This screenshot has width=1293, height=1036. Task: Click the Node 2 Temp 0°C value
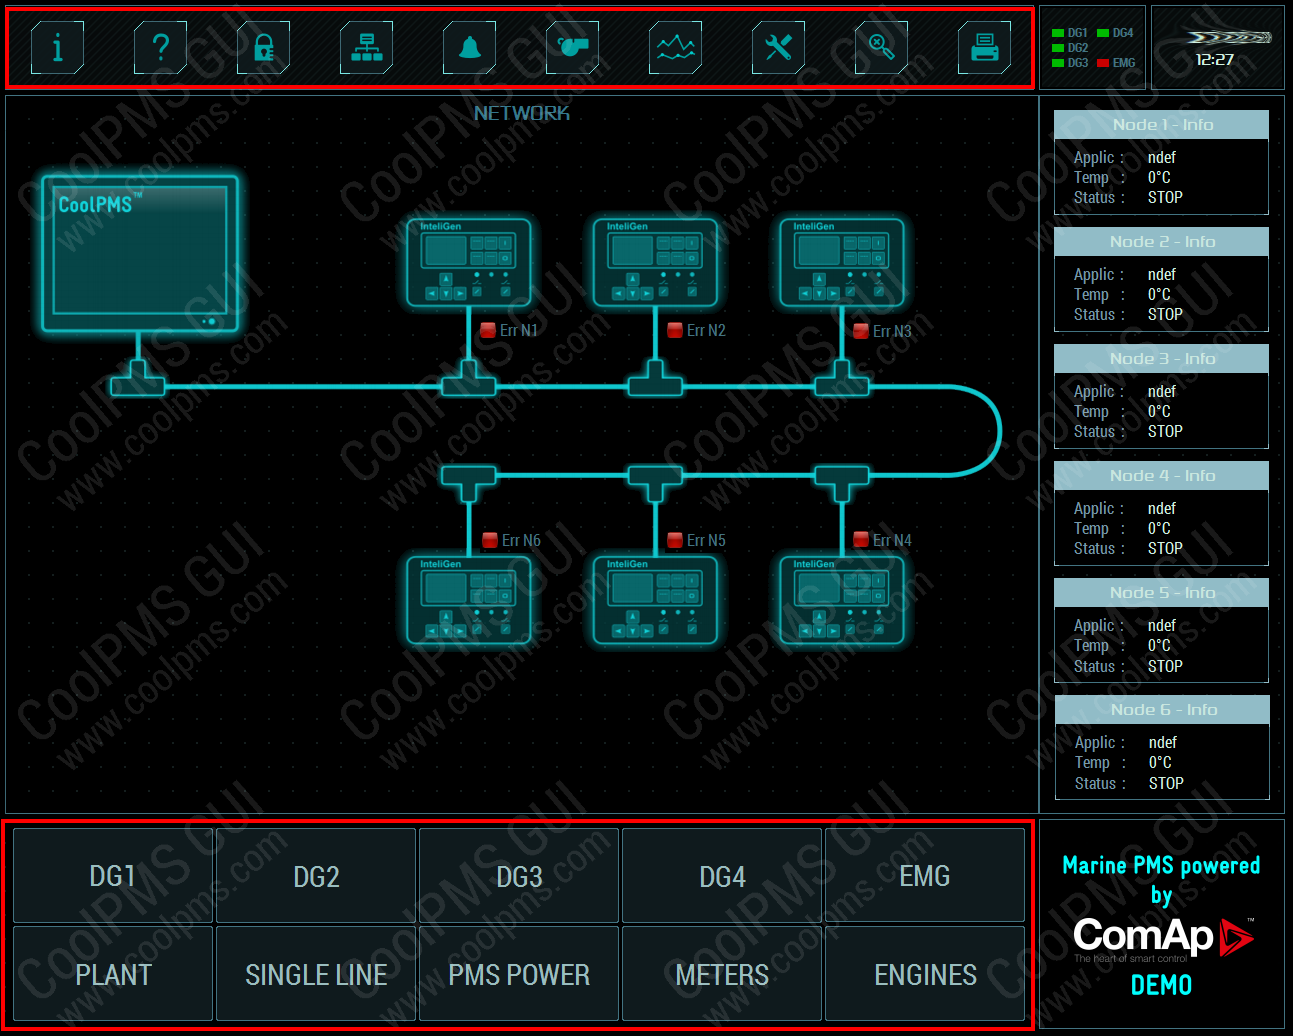pyautogui.click(x=1159, y=295)
